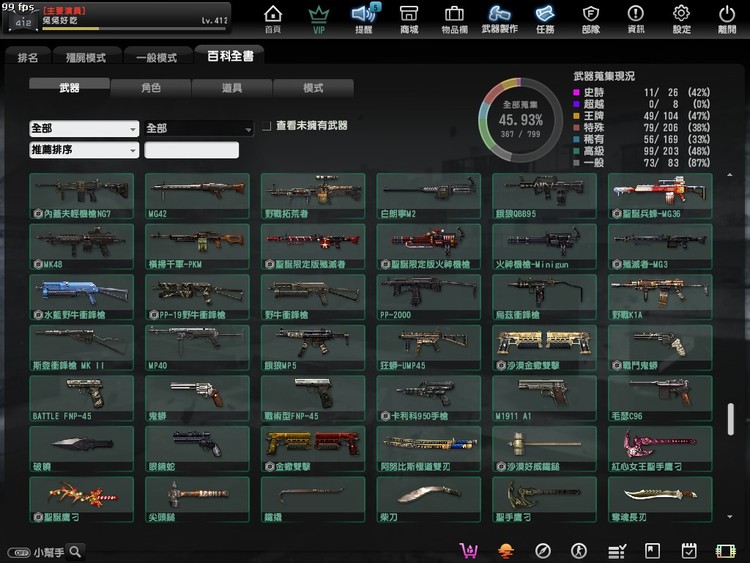Image resolution: width=750 pixels, height=563 pixels.
Task: Open the 任務 missions icon
Action: click(x=545, y=18)
